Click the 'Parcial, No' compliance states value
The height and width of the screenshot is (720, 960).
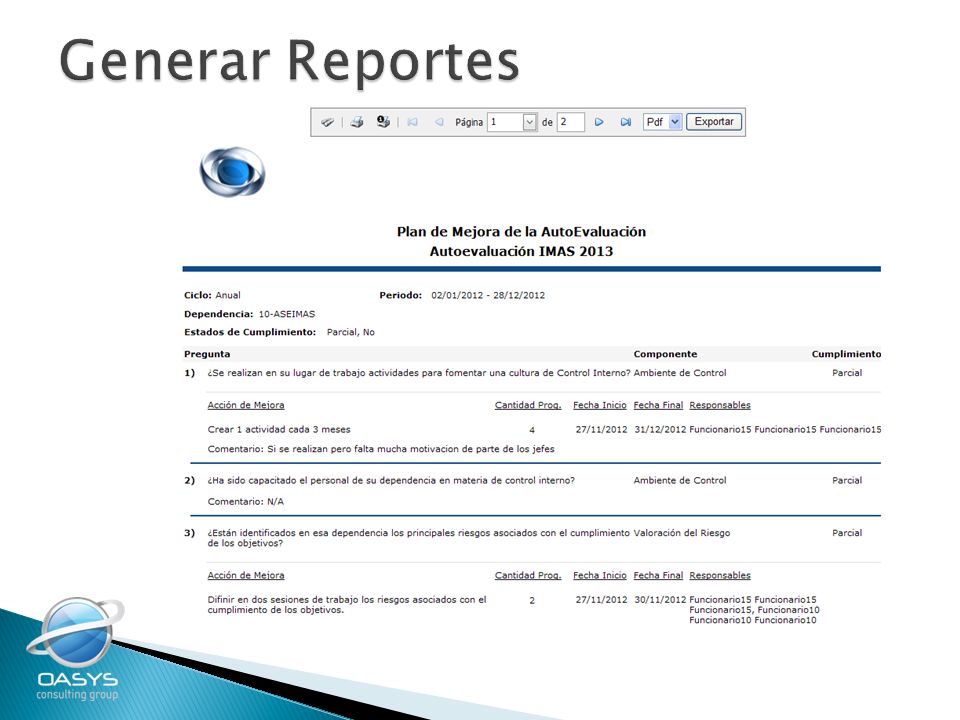[x=351, y=332]
